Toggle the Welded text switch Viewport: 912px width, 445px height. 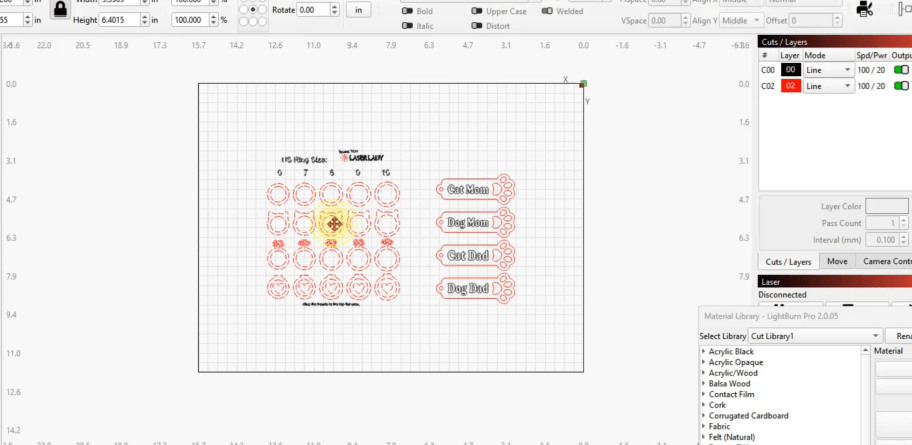point(549,11)
